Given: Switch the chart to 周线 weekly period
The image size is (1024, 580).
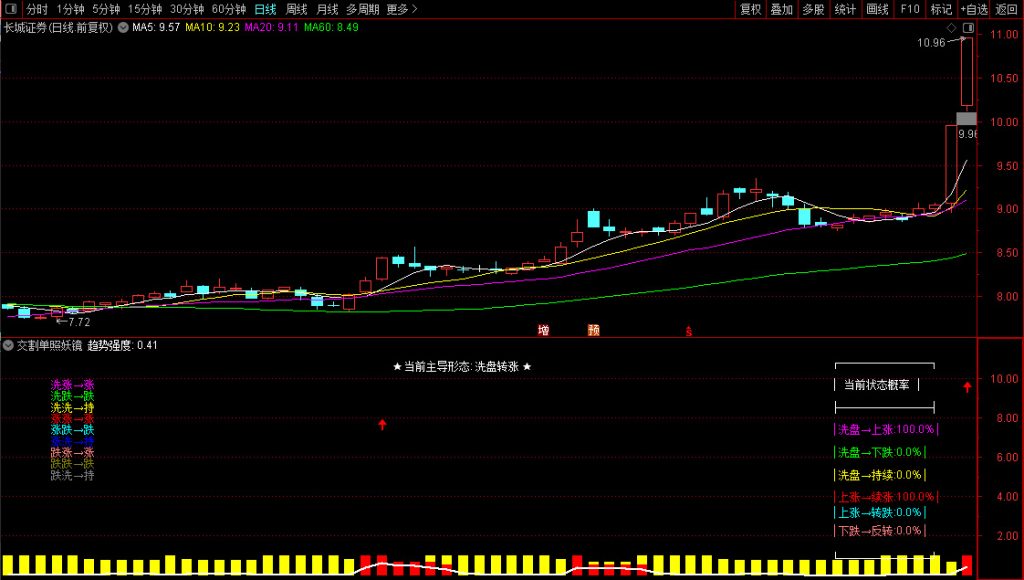Looking at the screenshot, I should pos(297,9).
